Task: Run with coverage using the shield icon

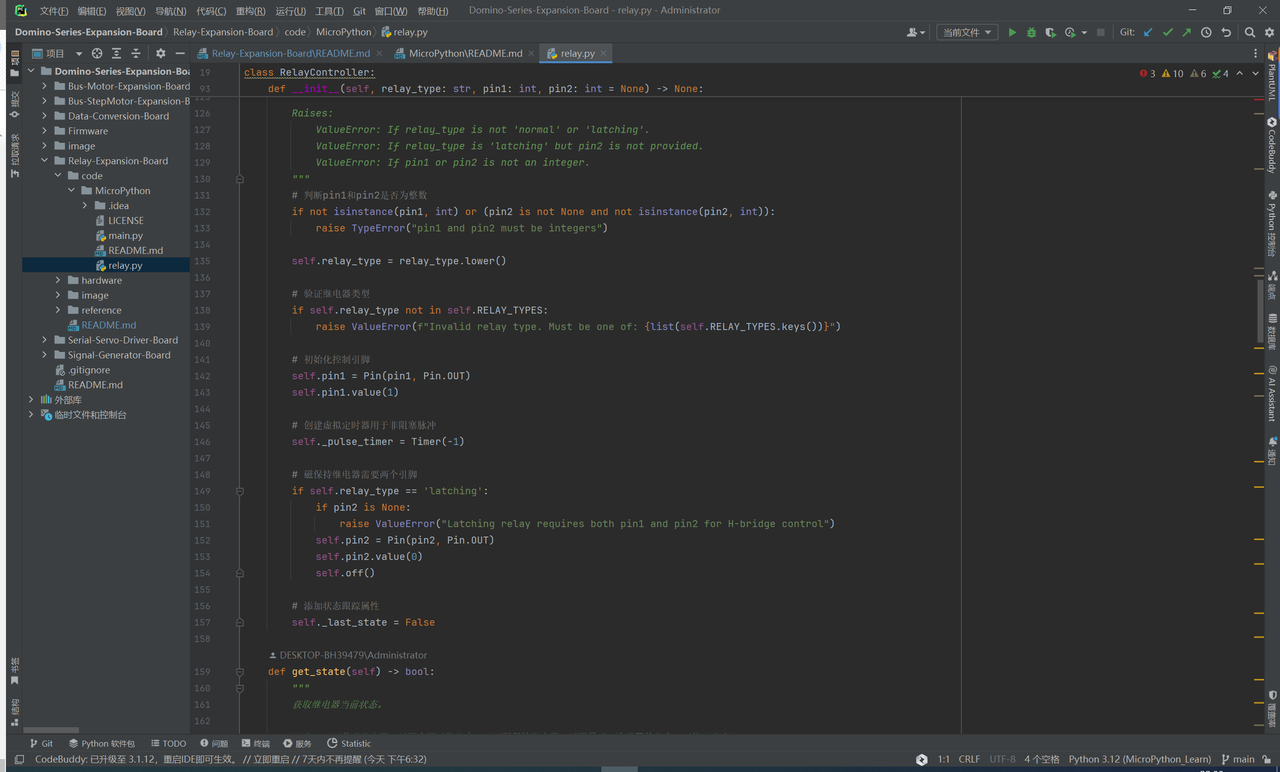Action: click(x=1050, y=32)
